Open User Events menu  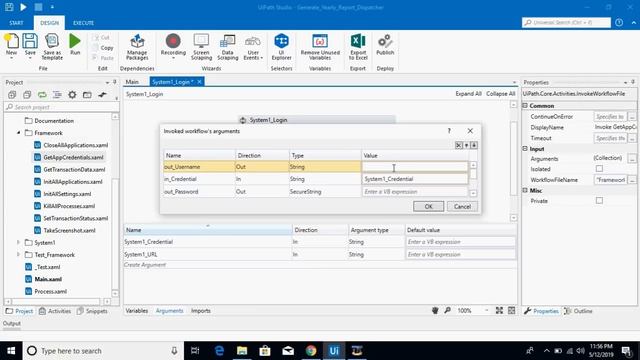[253, 47]
